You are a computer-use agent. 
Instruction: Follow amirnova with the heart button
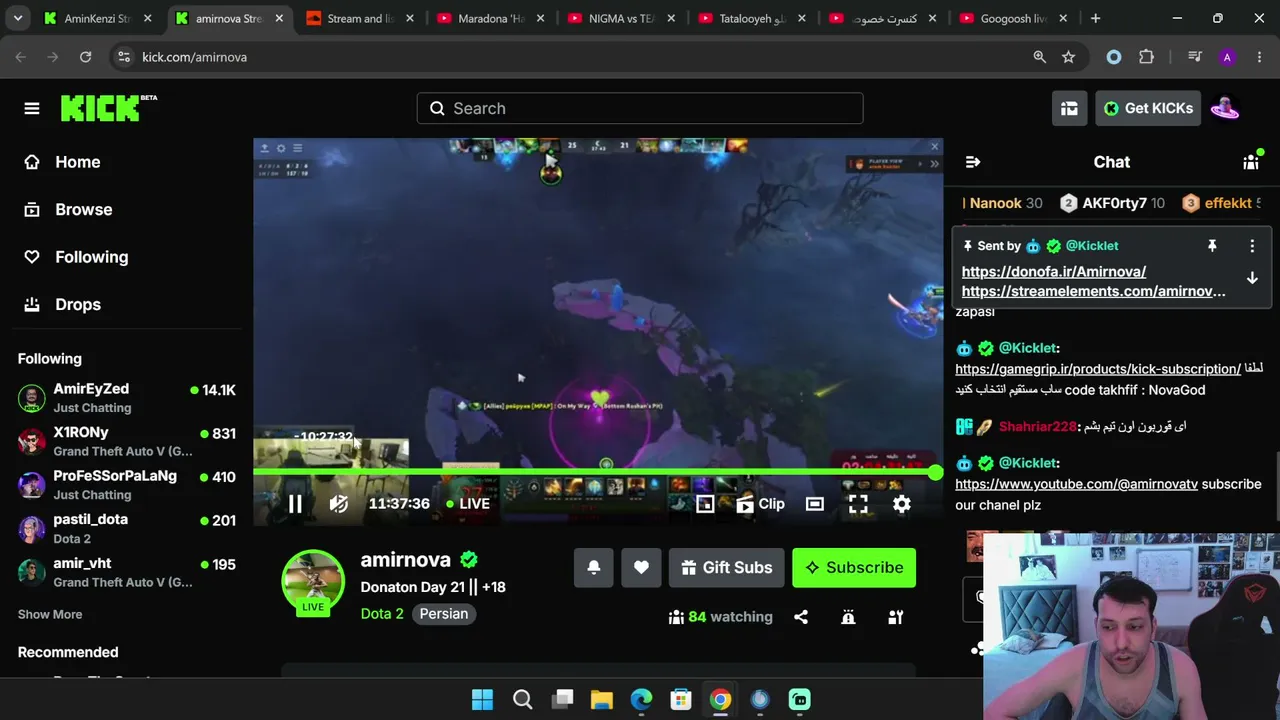point(641,567)
